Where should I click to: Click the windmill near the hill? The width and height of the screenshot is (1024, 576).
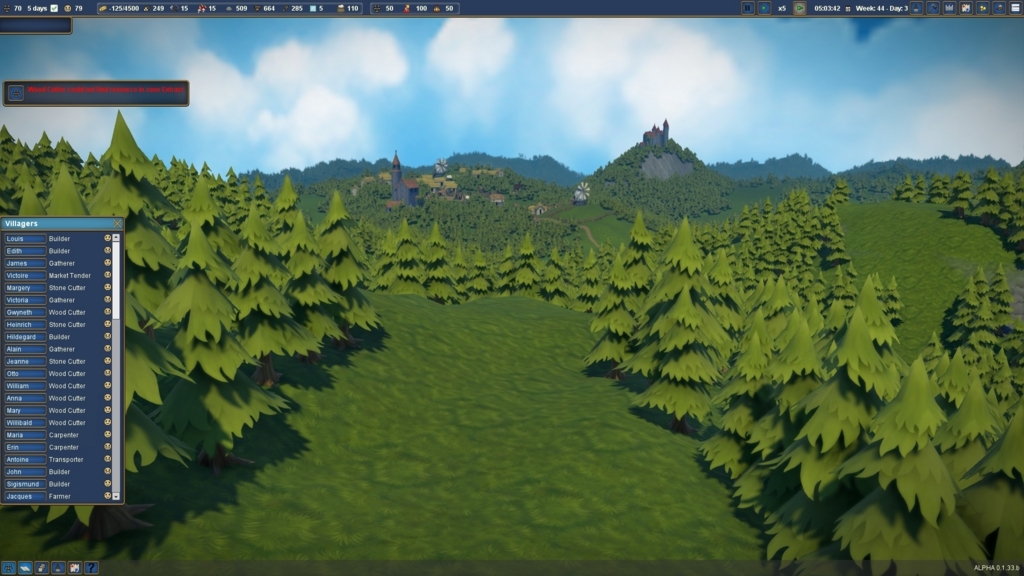pyautogui.click(x=581, y=194)
